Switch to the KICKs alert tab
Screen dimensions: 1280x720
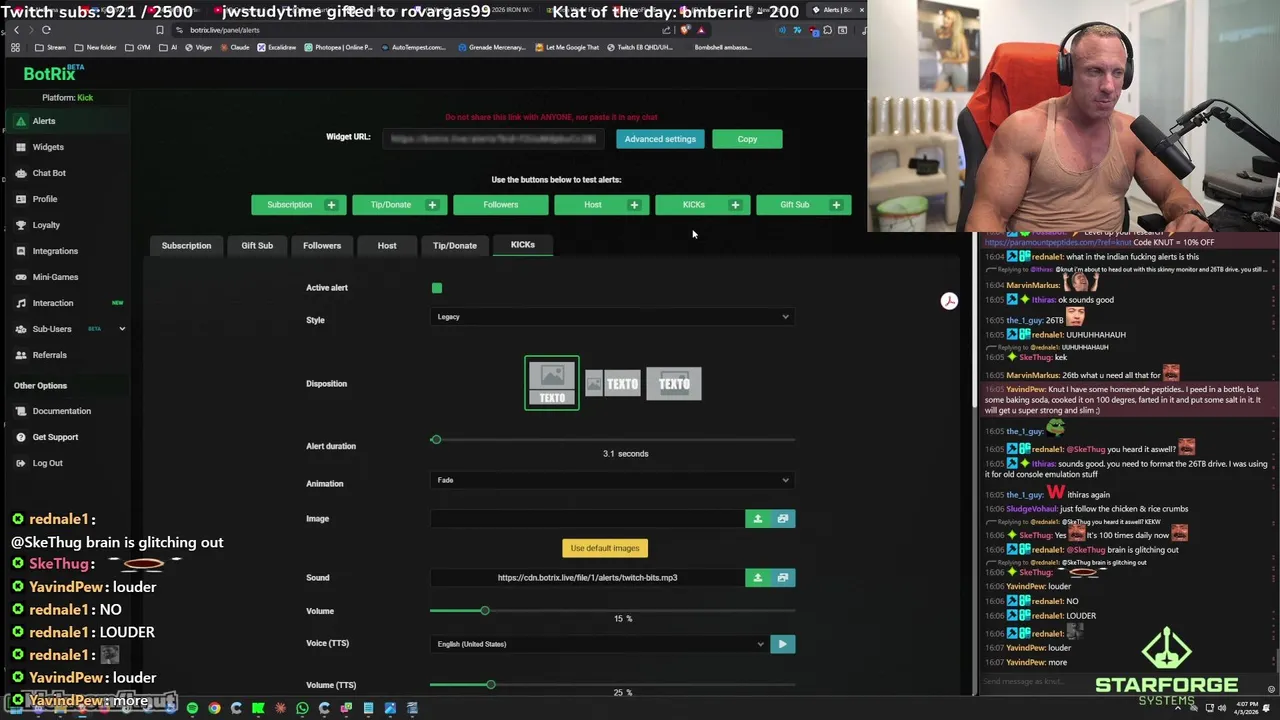pos(523,245)
